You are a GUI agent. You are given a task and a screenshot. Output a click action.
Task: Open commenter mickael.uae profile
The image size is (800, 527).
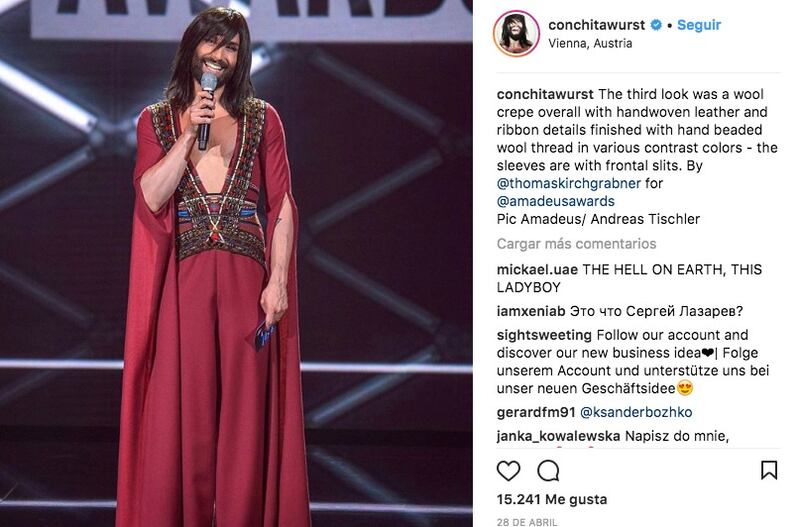point(537,269)
